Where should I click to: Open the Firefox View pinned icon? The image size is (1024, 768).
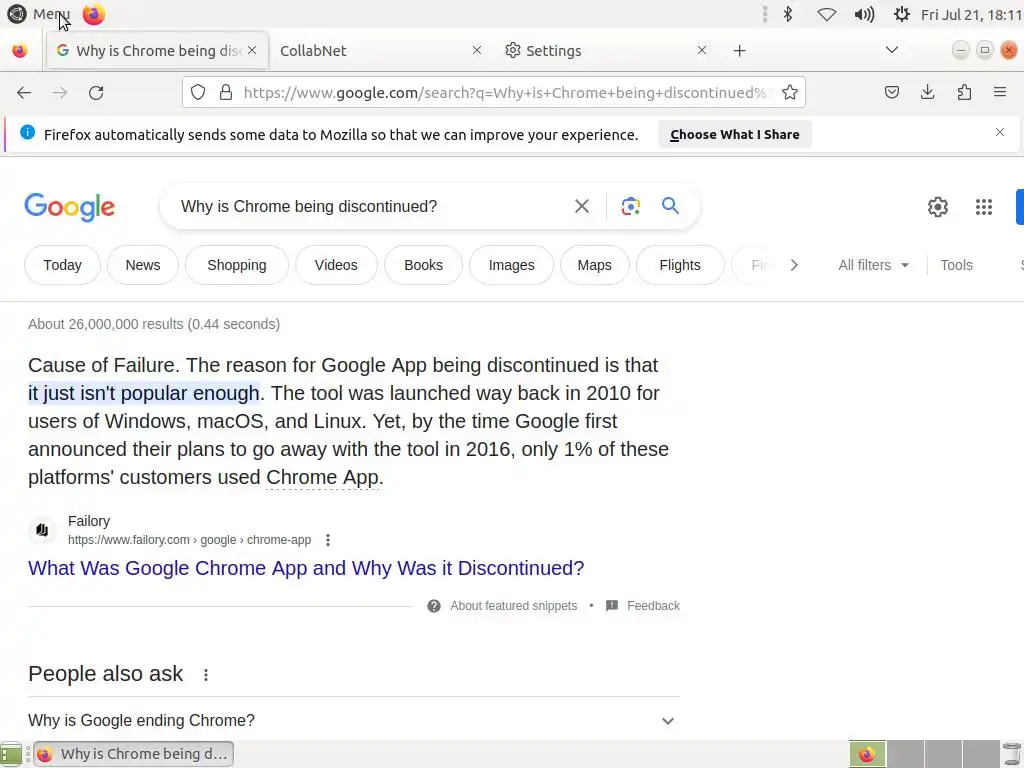[20, 50]
